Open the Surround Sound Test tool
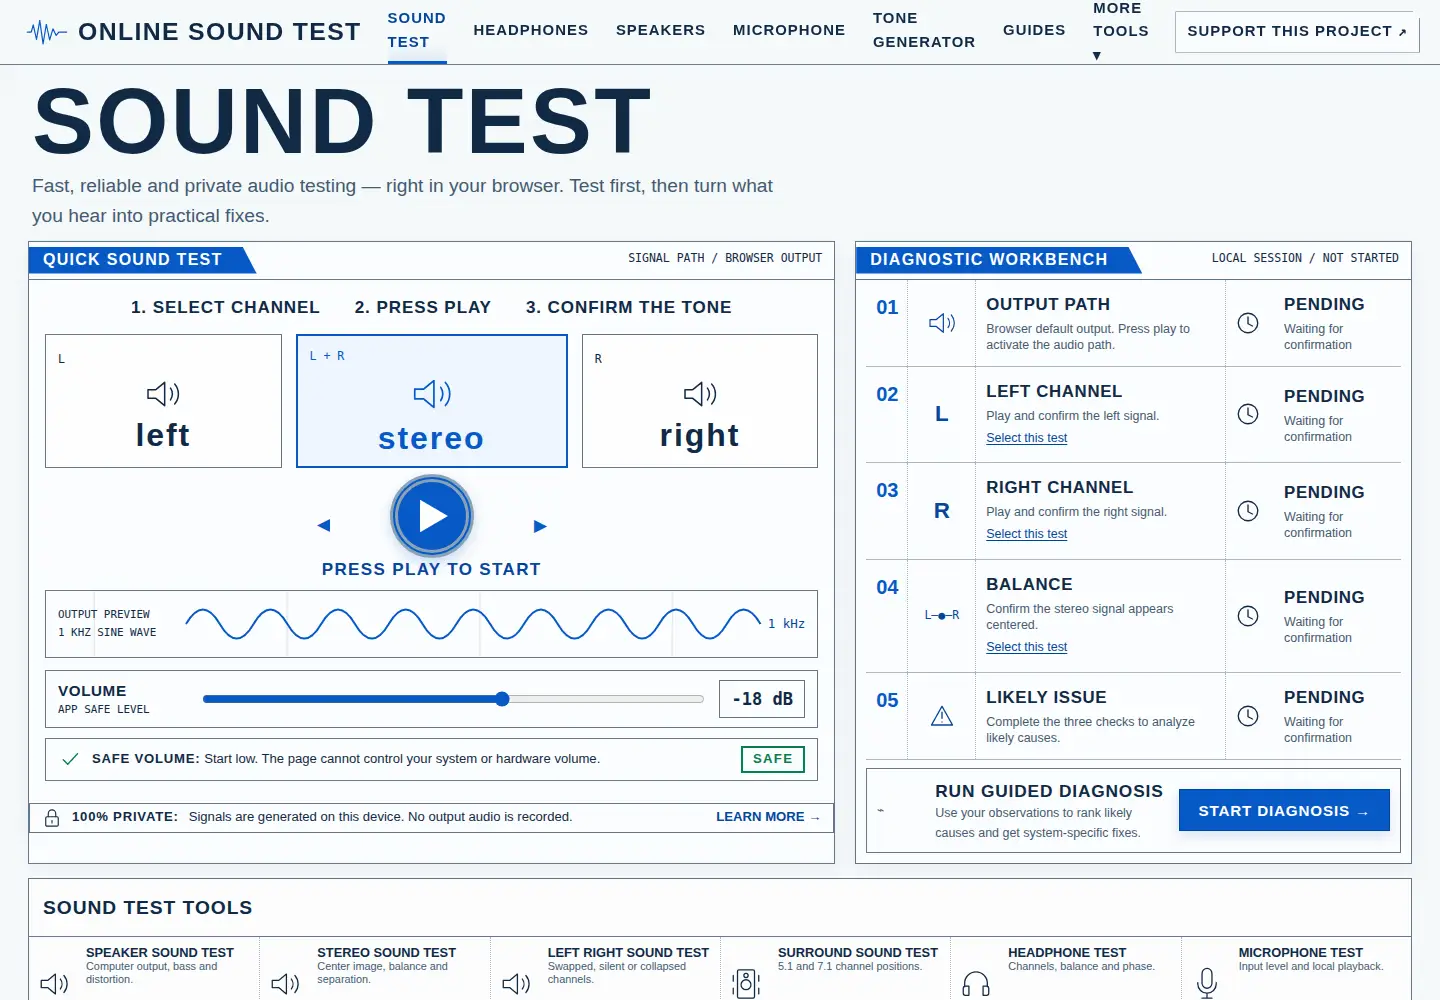Screen dimensions: 1440x1000 pos(836,968)
